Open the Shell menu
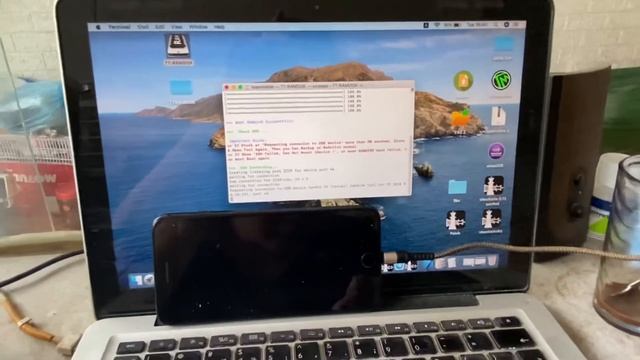 [x=142, y=27]
